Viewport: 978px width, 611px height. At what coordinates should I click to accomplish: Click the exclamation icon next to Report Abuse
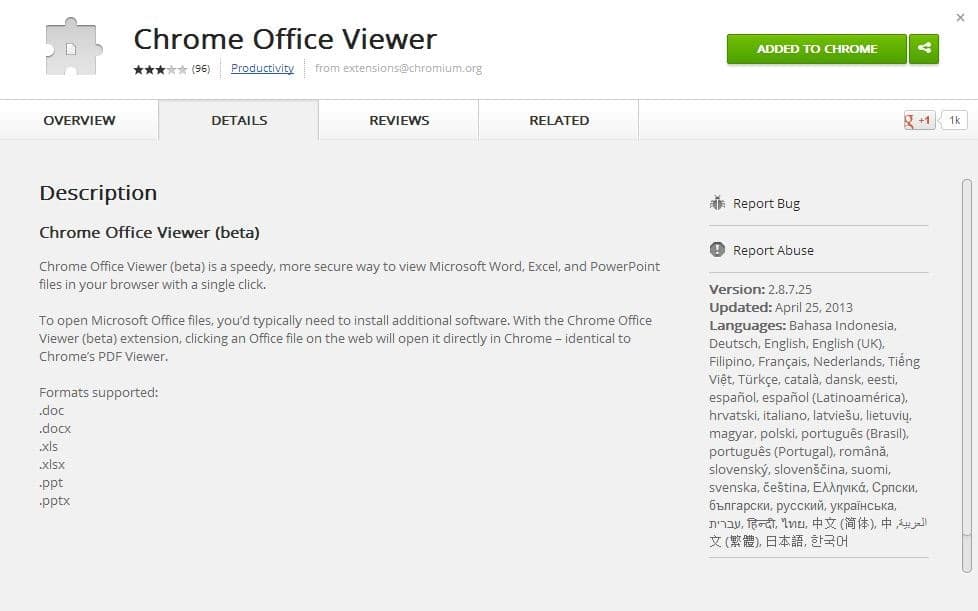tap(716, 250)
